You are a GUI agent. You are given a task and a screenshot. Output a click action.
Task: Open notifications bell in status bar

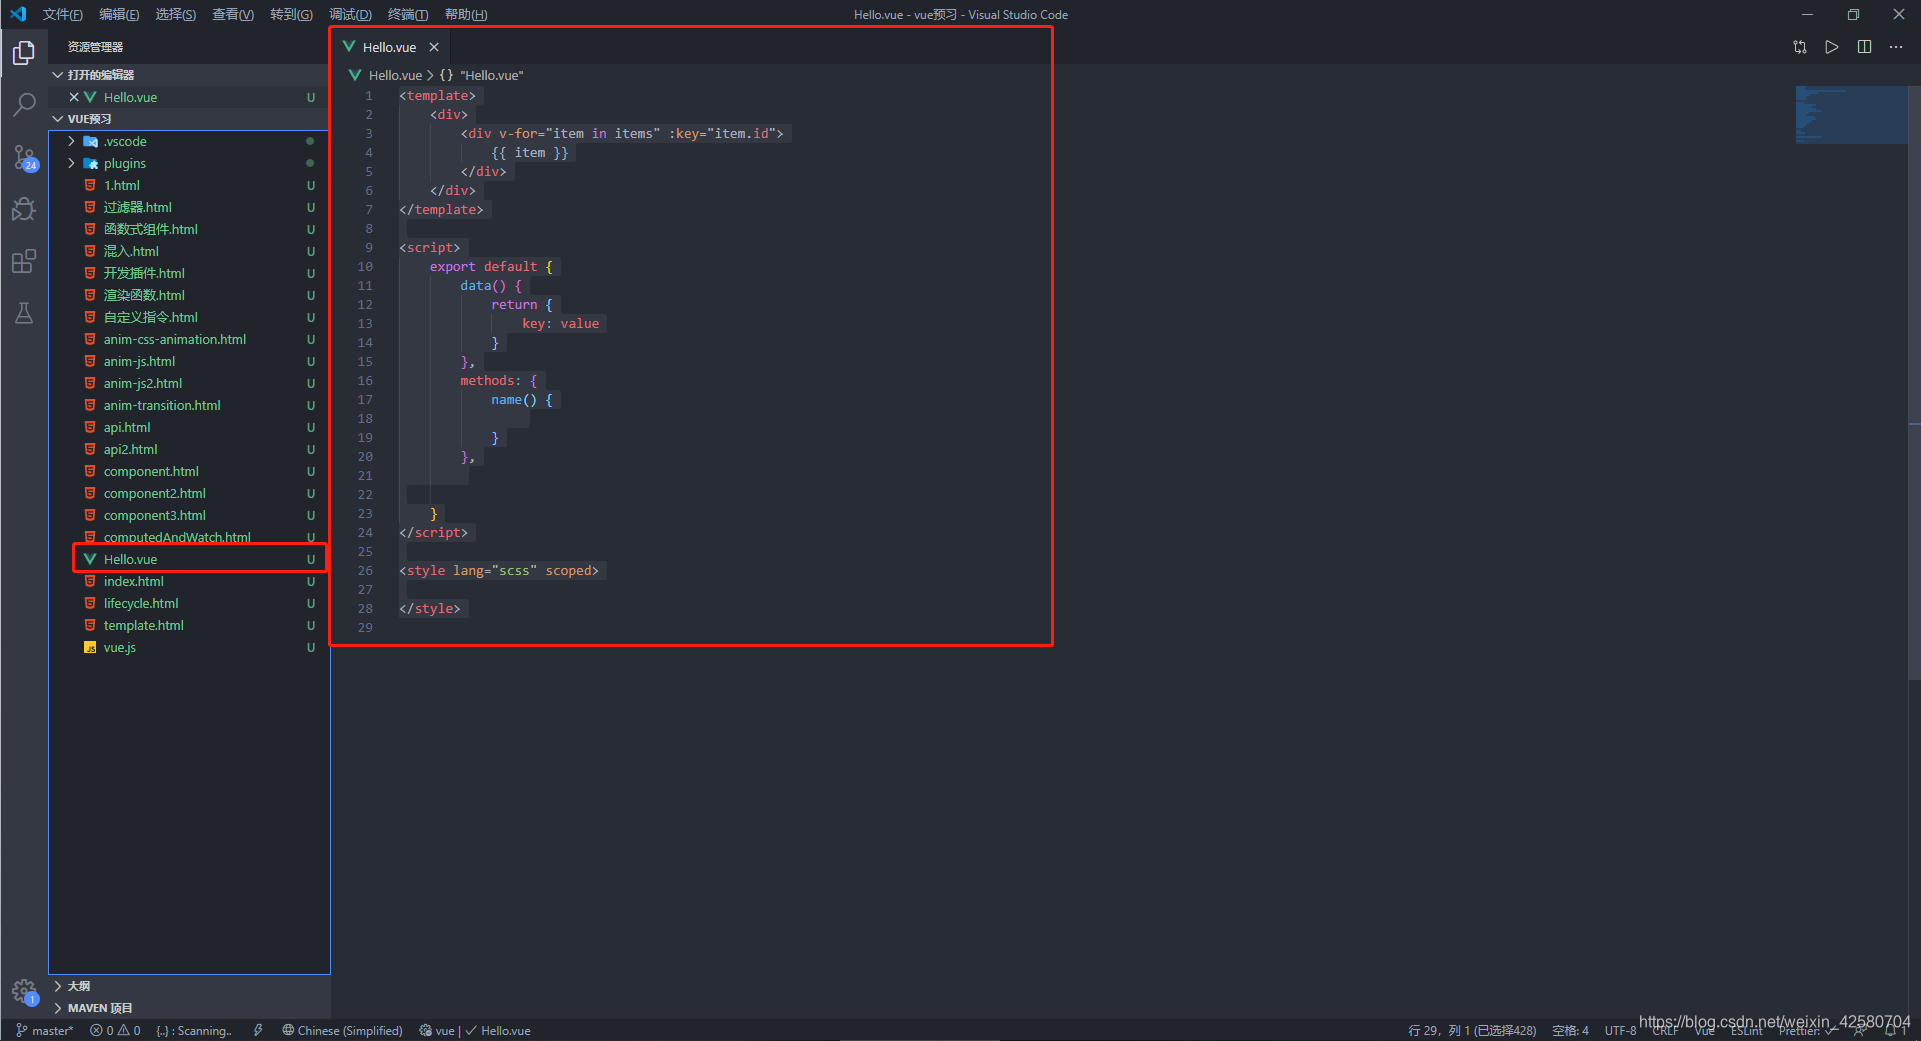1892,1030
